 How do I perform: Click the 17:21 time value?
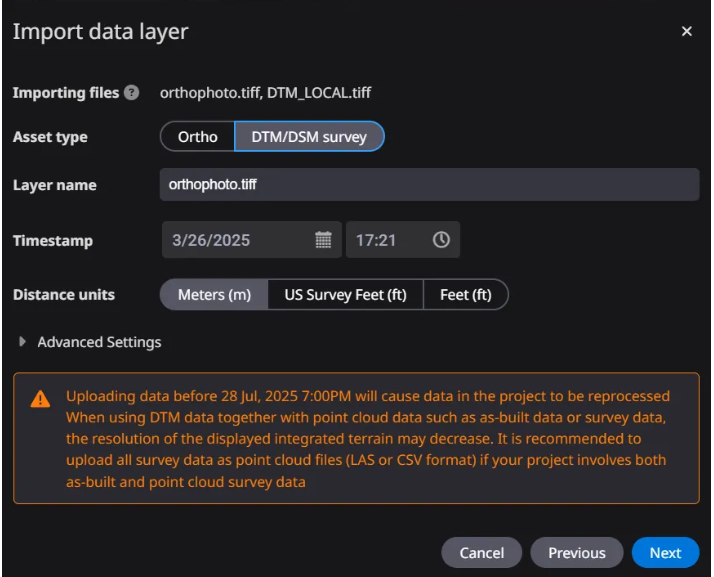click(375, 240)
